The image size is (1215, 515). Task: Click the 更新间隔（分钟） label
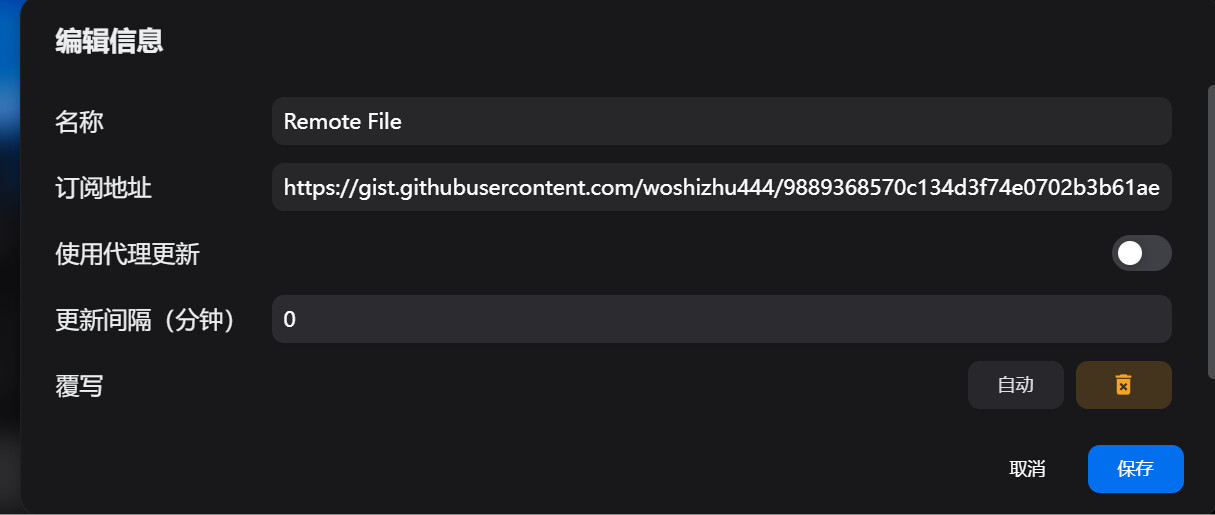pos(146,320)
